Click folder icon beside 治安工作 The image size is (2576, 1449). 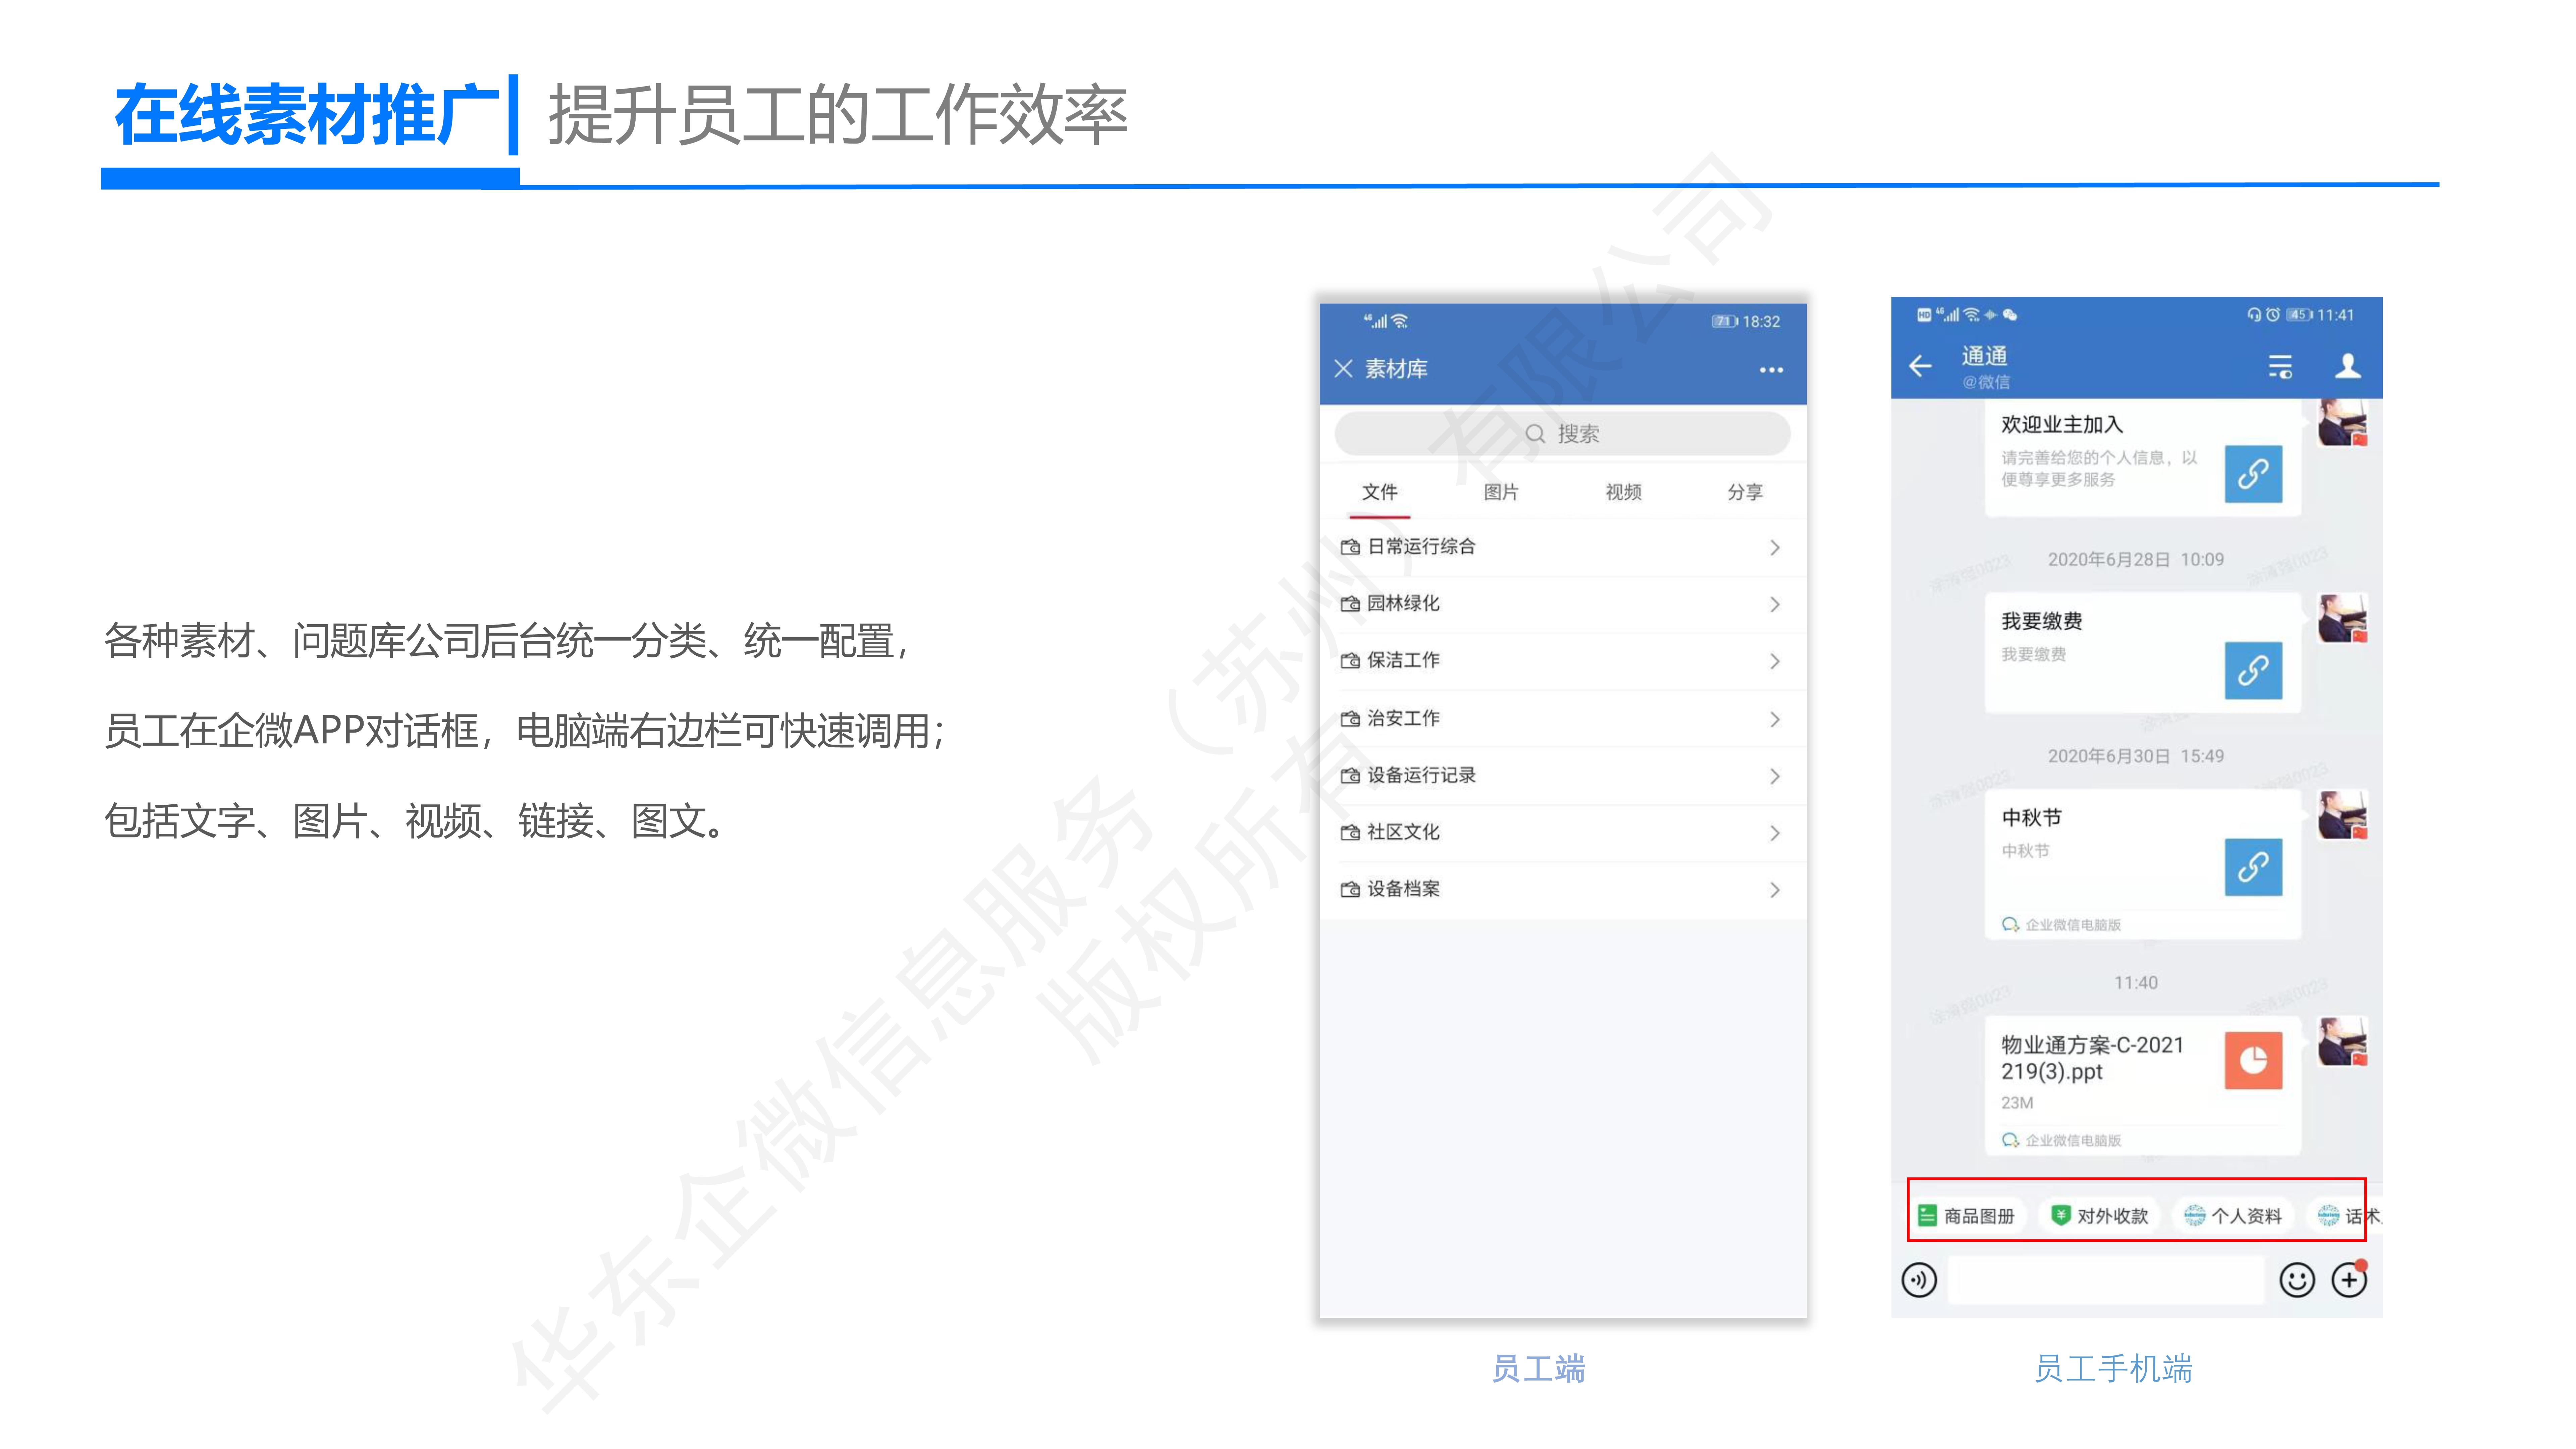(x=1350, y=719)
